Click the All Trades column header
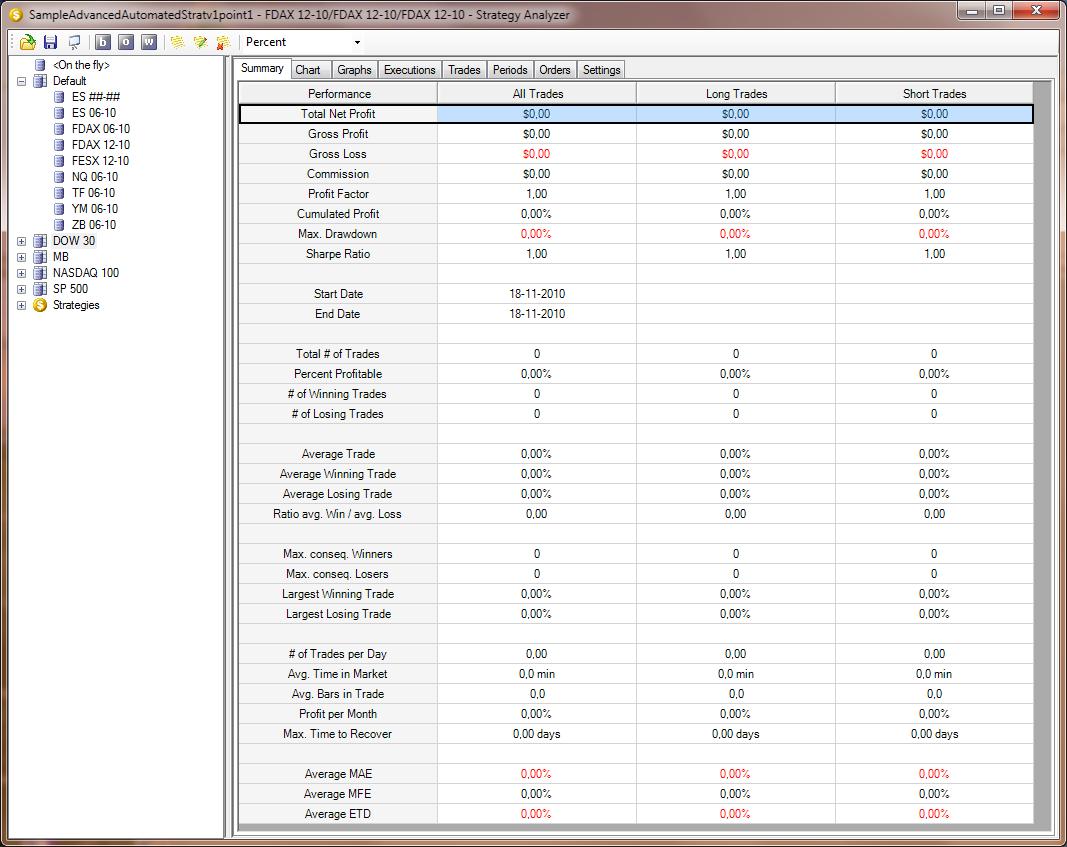The height and width of the screenshot is (847, 1067). pyautogui.click(x=537, y=93)
